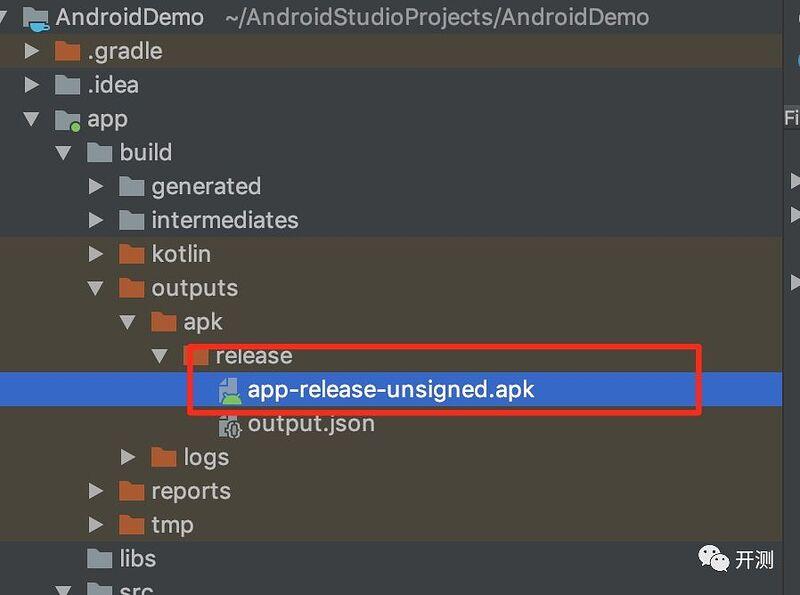The height and width of the screenshot is (595, 800).
Task: Click the logs folder icon
Action: 163,457
